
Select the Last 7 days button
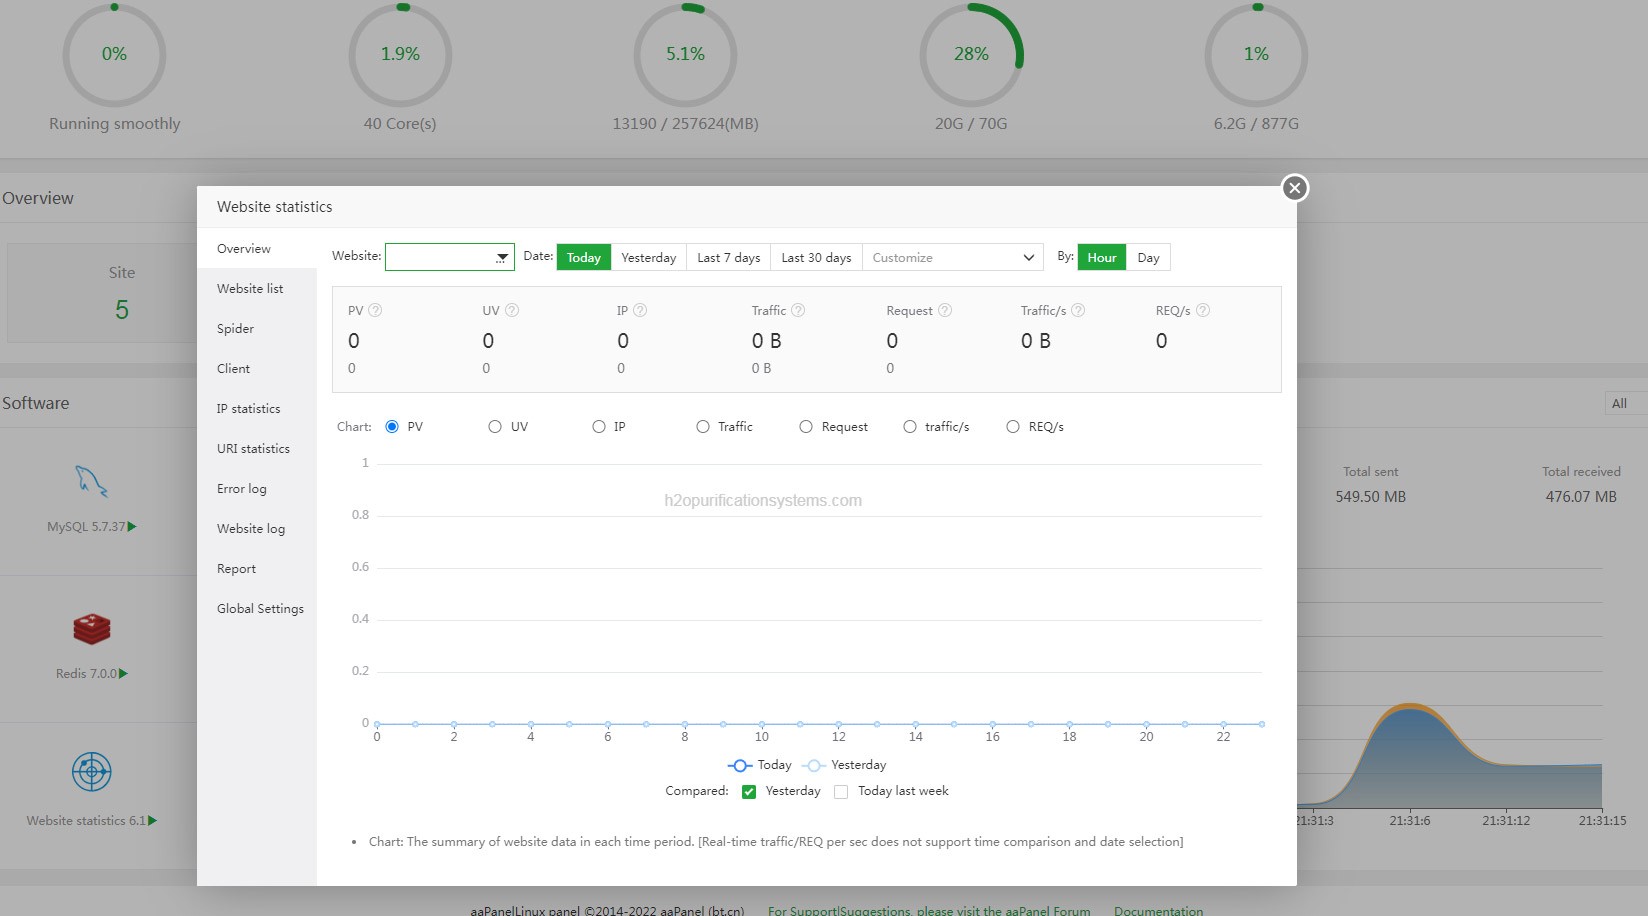pos(728,258)
